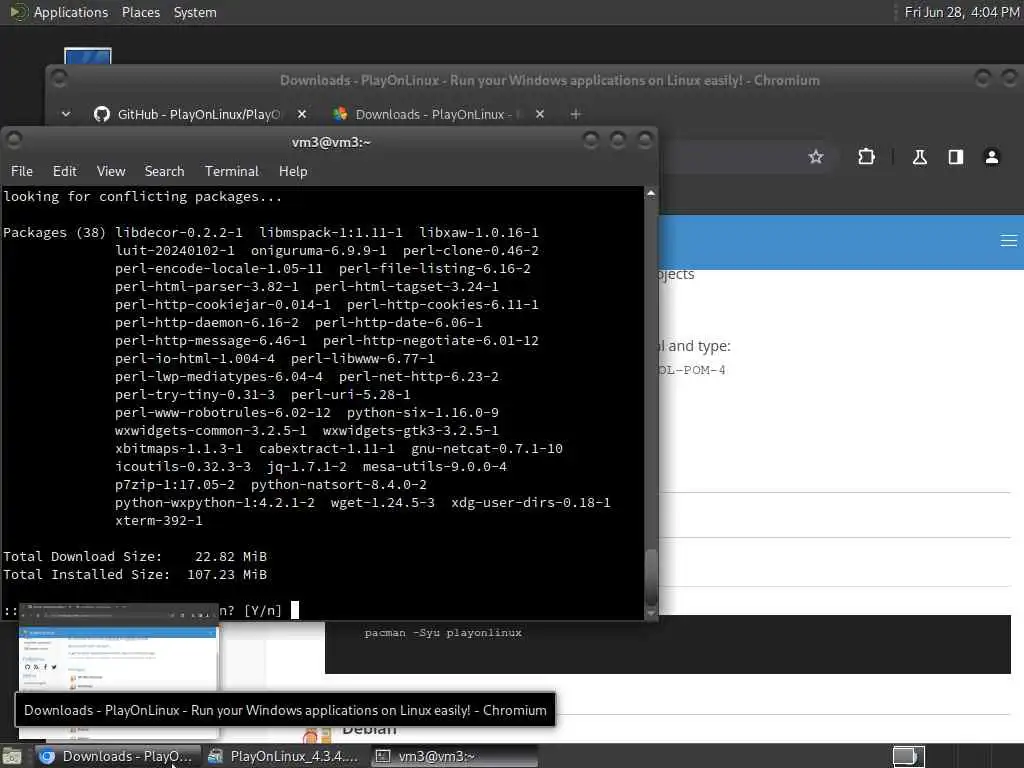Image resolution: width=1024 pixels, height=768 pixels.
Task: Click the Chromium window title bar text
Action: [x=550, y=80]
